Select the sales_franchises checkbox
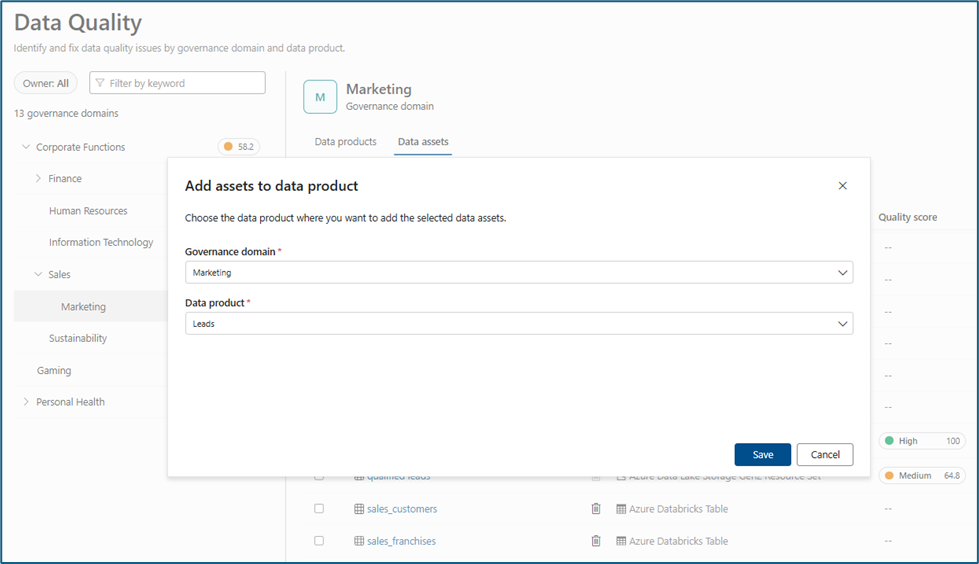 (x=319, y=541)
